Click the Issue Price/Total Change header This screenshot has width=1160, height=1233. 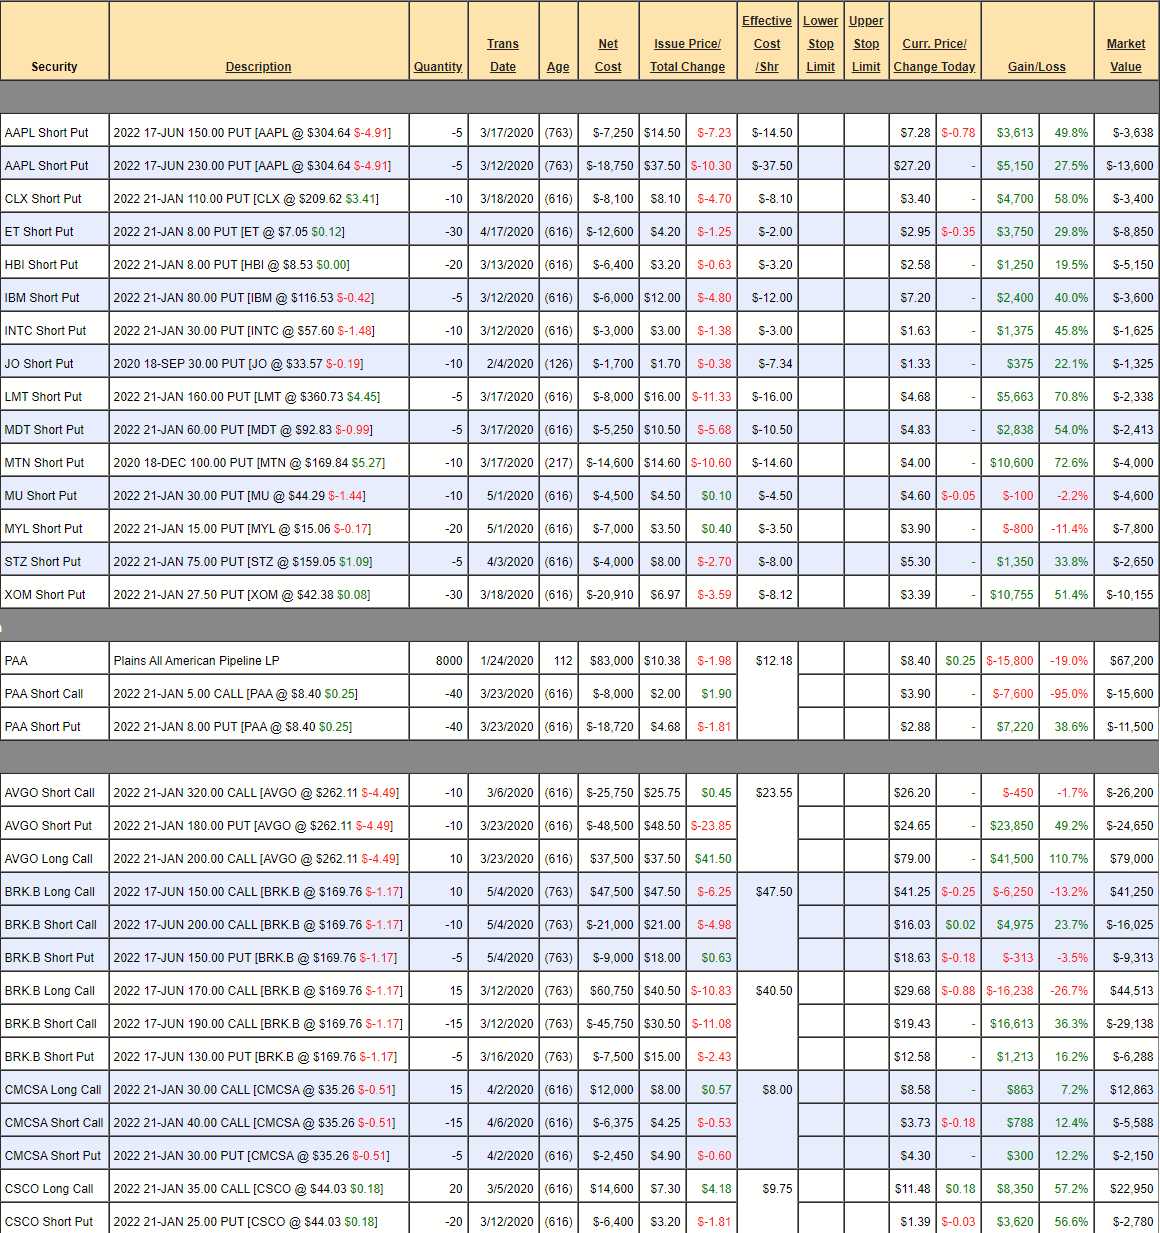coord(687,55)
